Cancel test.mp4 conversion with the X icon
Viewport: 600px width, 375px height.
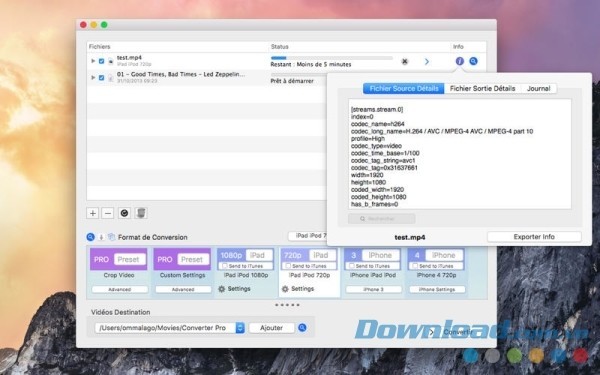pos(405,61)
